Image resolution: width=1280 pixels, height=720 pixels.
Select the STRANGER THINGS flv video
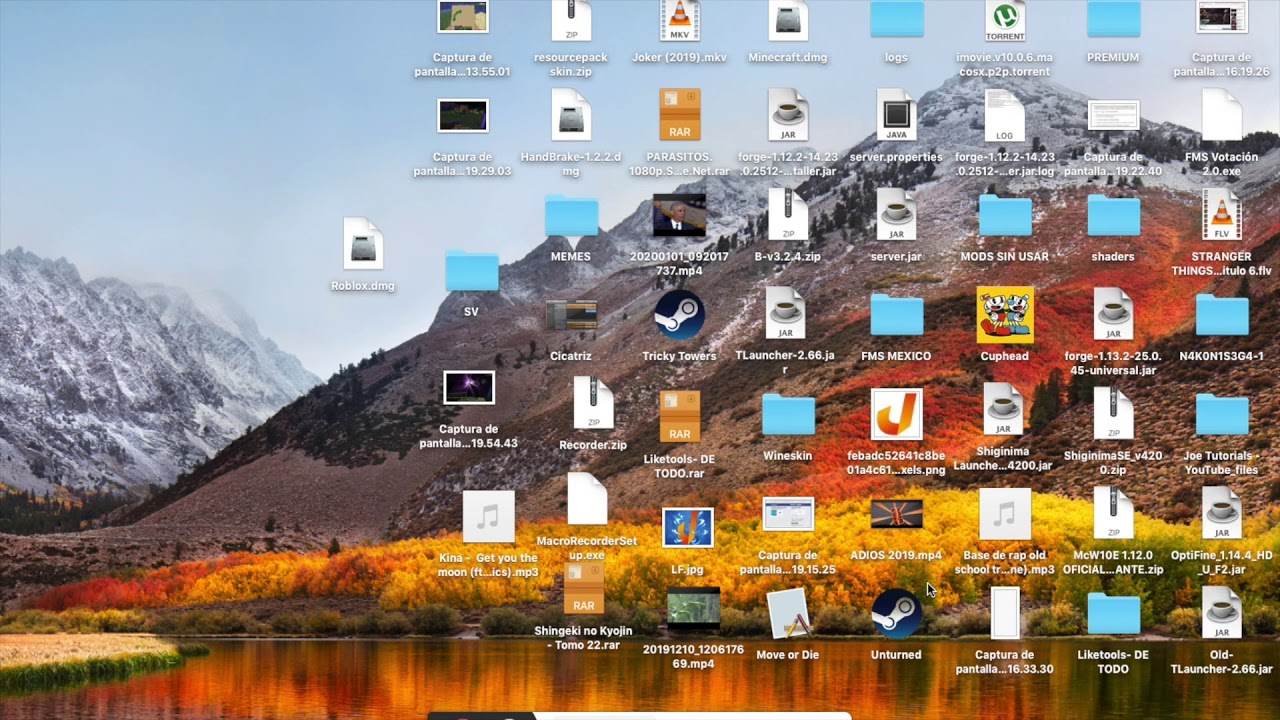pos(1222,214)
